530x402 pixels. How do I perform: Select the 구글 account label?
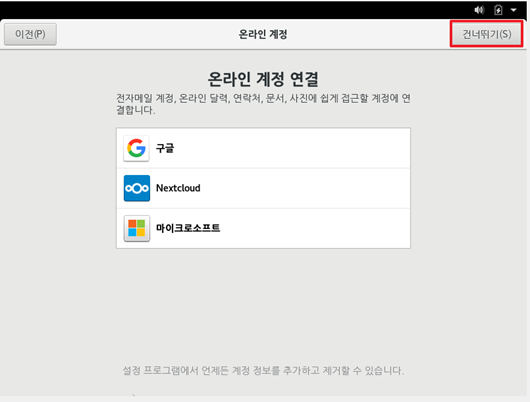coord(165,148)
